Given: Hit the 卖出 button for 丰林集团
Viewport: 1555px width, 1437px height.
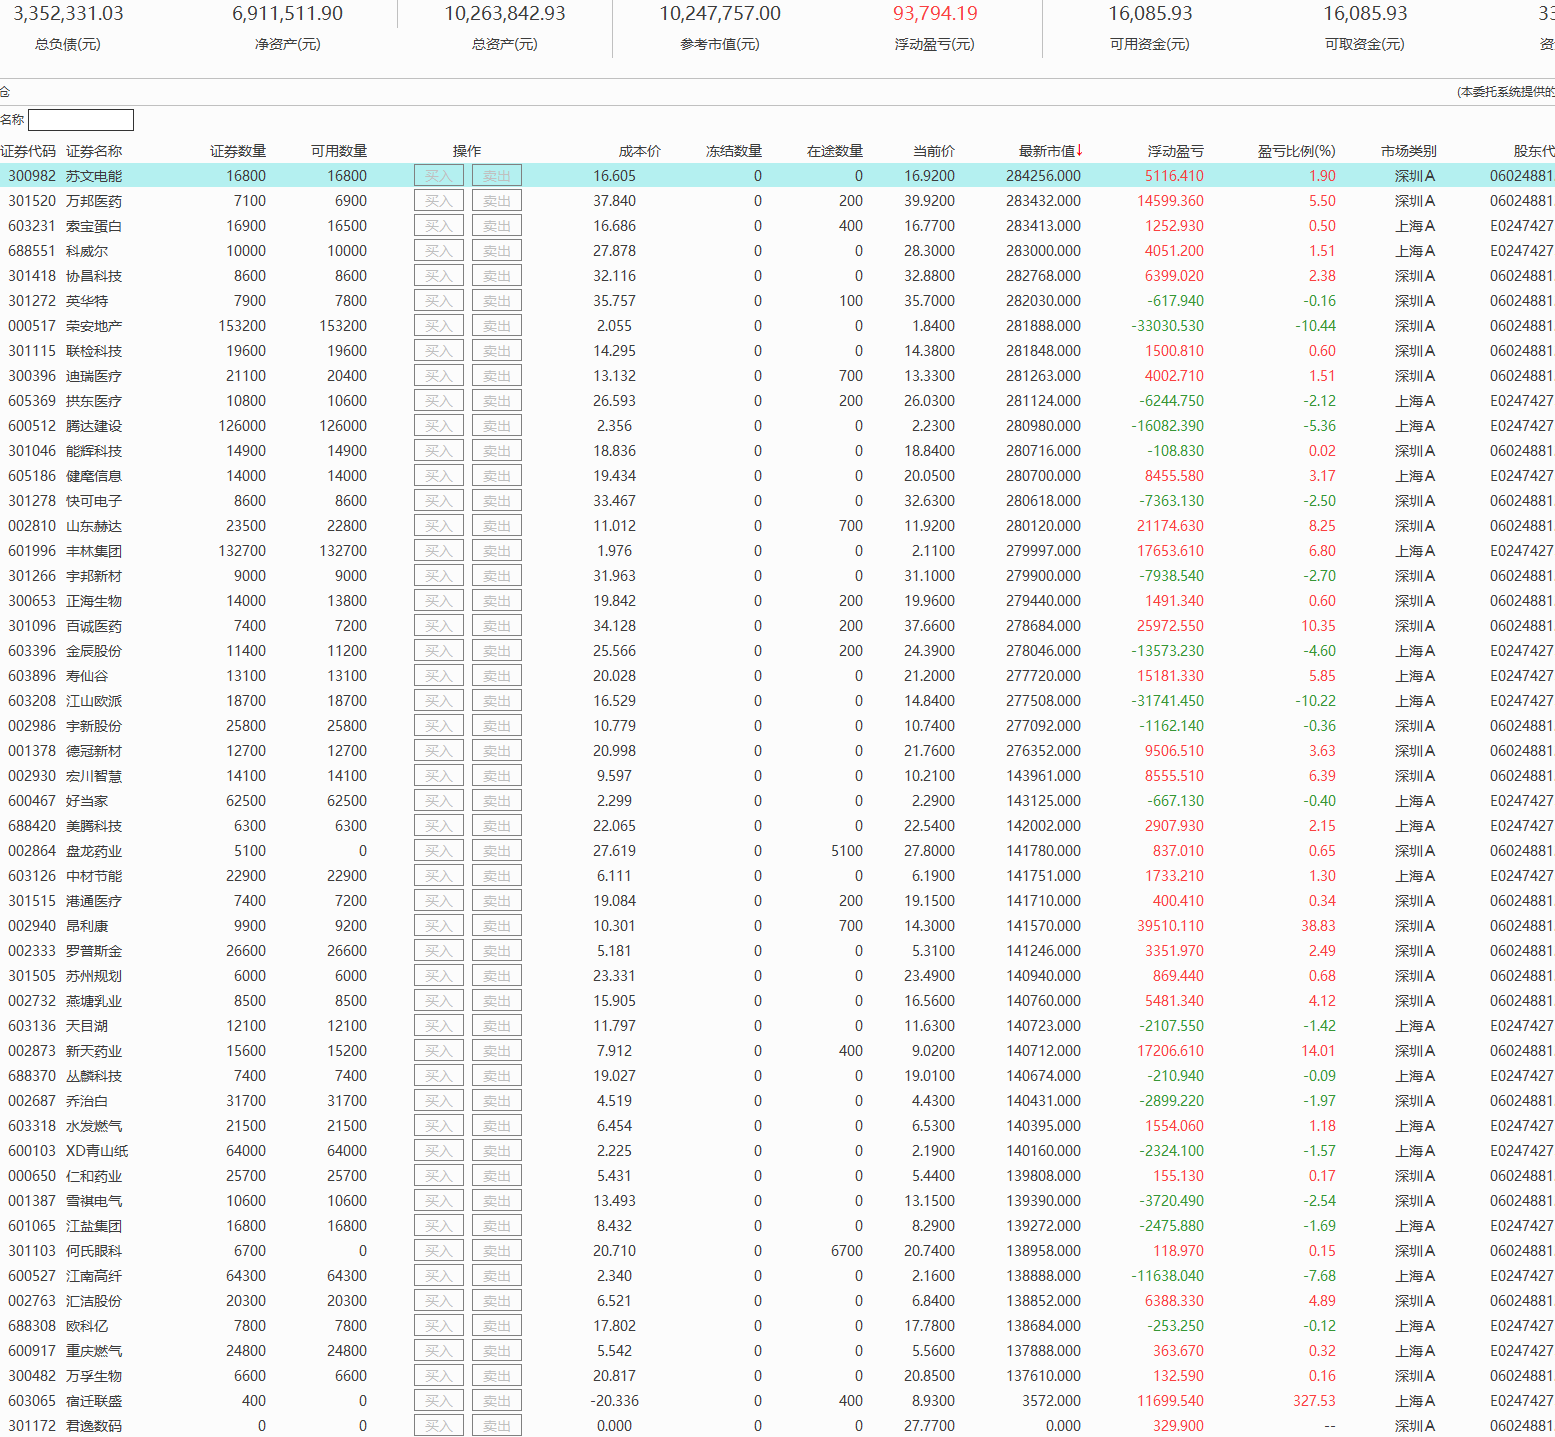Looking at the screenshot, I should pos(496,551).
